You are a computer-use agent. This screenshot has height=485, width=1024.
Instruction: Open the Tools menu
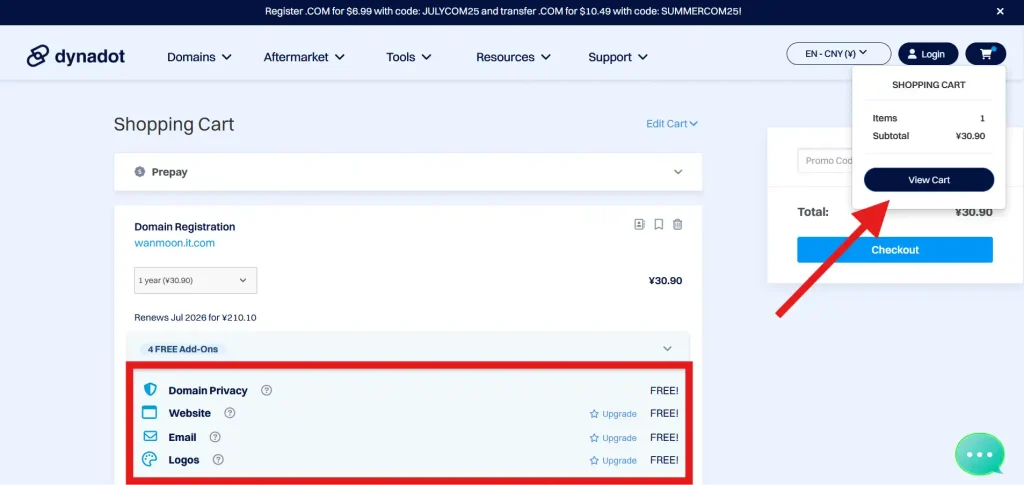point(408,57)
